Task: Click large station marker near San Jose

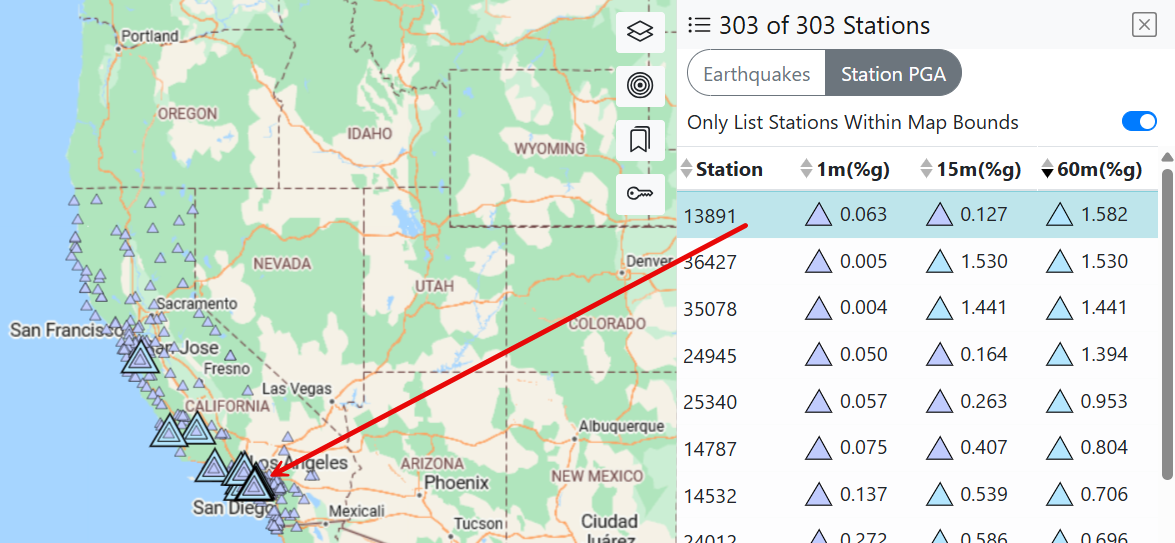Action: tap(139, 357)
